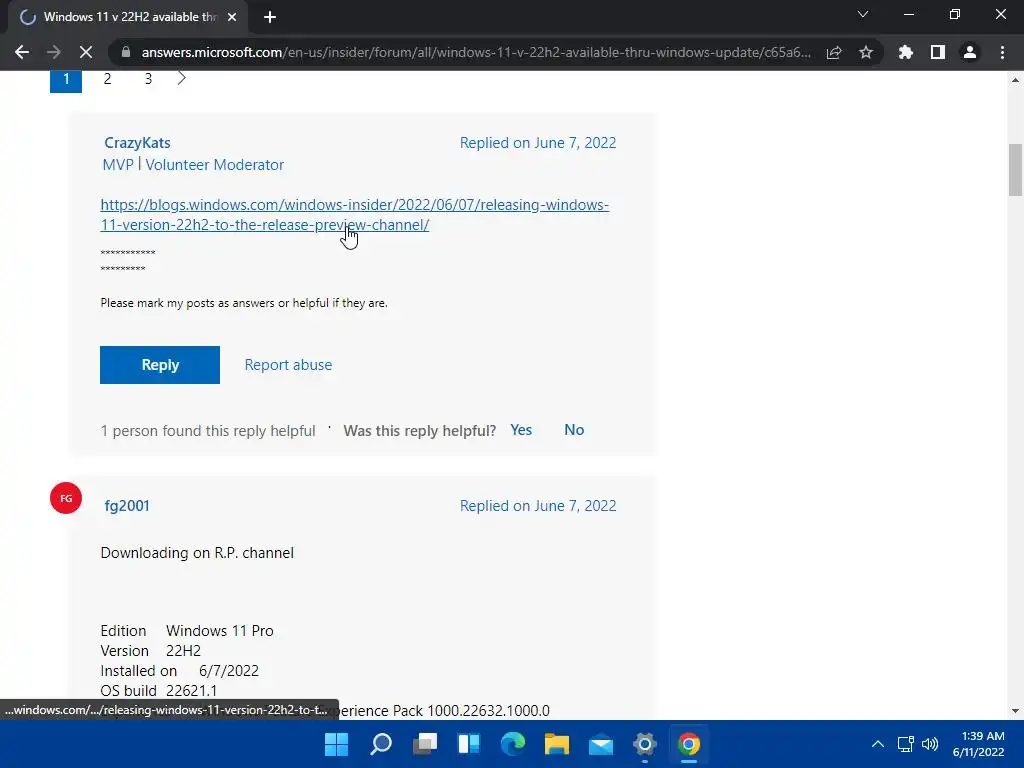Viewport: 1024px width, 768px height.
Task: Open Chrome three-dot menu
Action: [x=1002, y=52]
